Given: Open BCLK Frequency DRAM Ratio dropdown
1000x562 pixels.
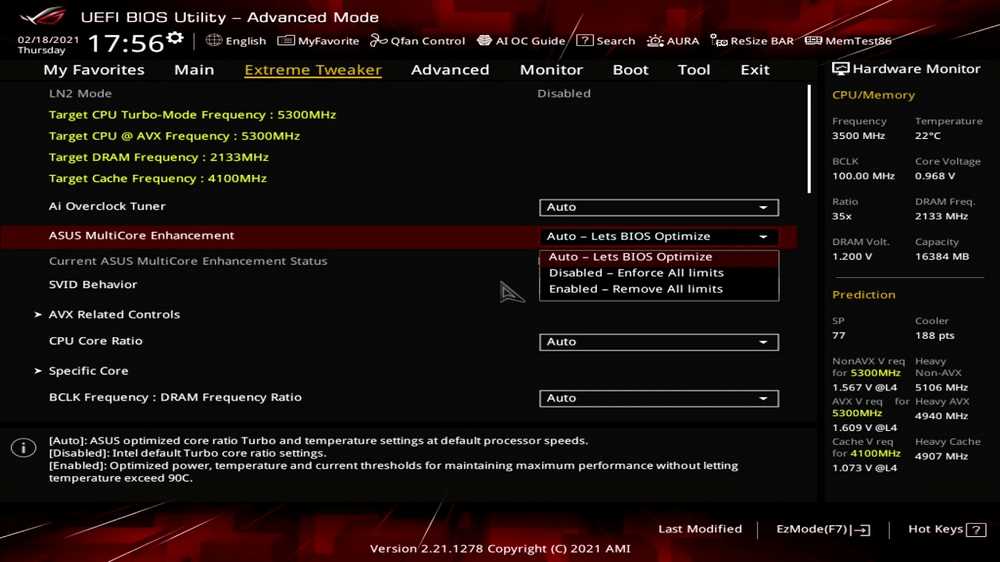Looking at the screenshot, I should pos(659,398).
